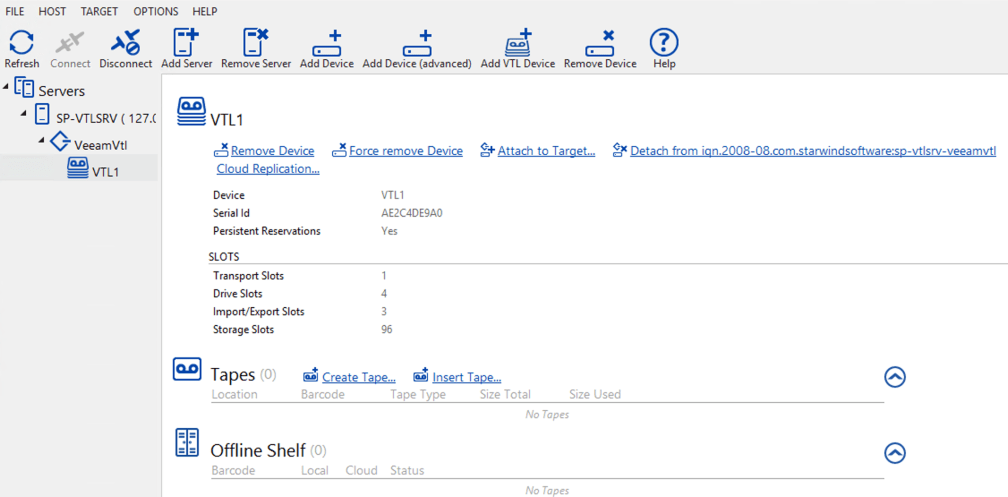Collapse the Offline Shelf section chevron
This screenshot has height=497, width=1008.
895,453
